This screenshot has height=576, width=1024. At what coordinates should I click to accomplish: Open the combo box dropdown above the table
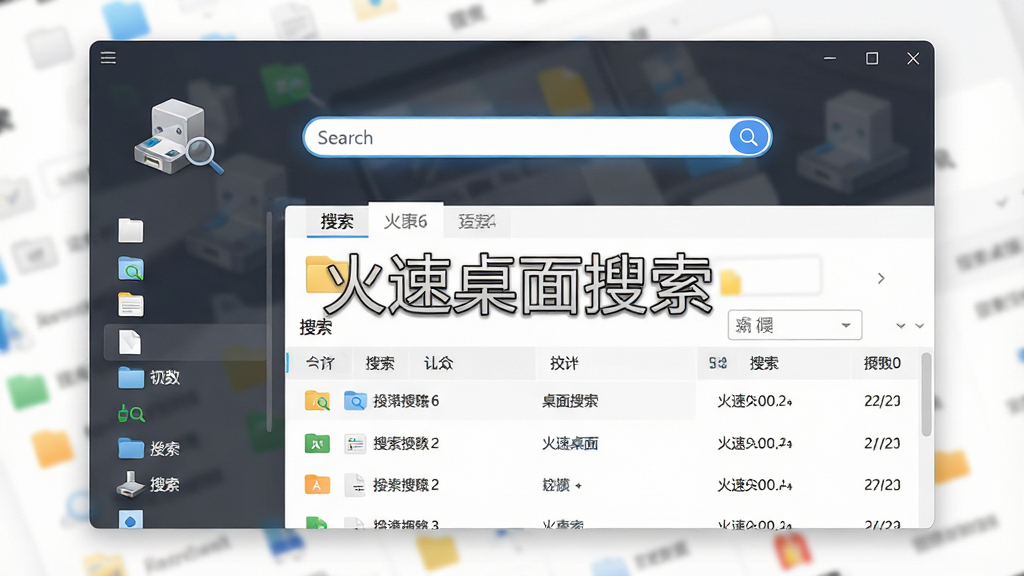(795, 325)
